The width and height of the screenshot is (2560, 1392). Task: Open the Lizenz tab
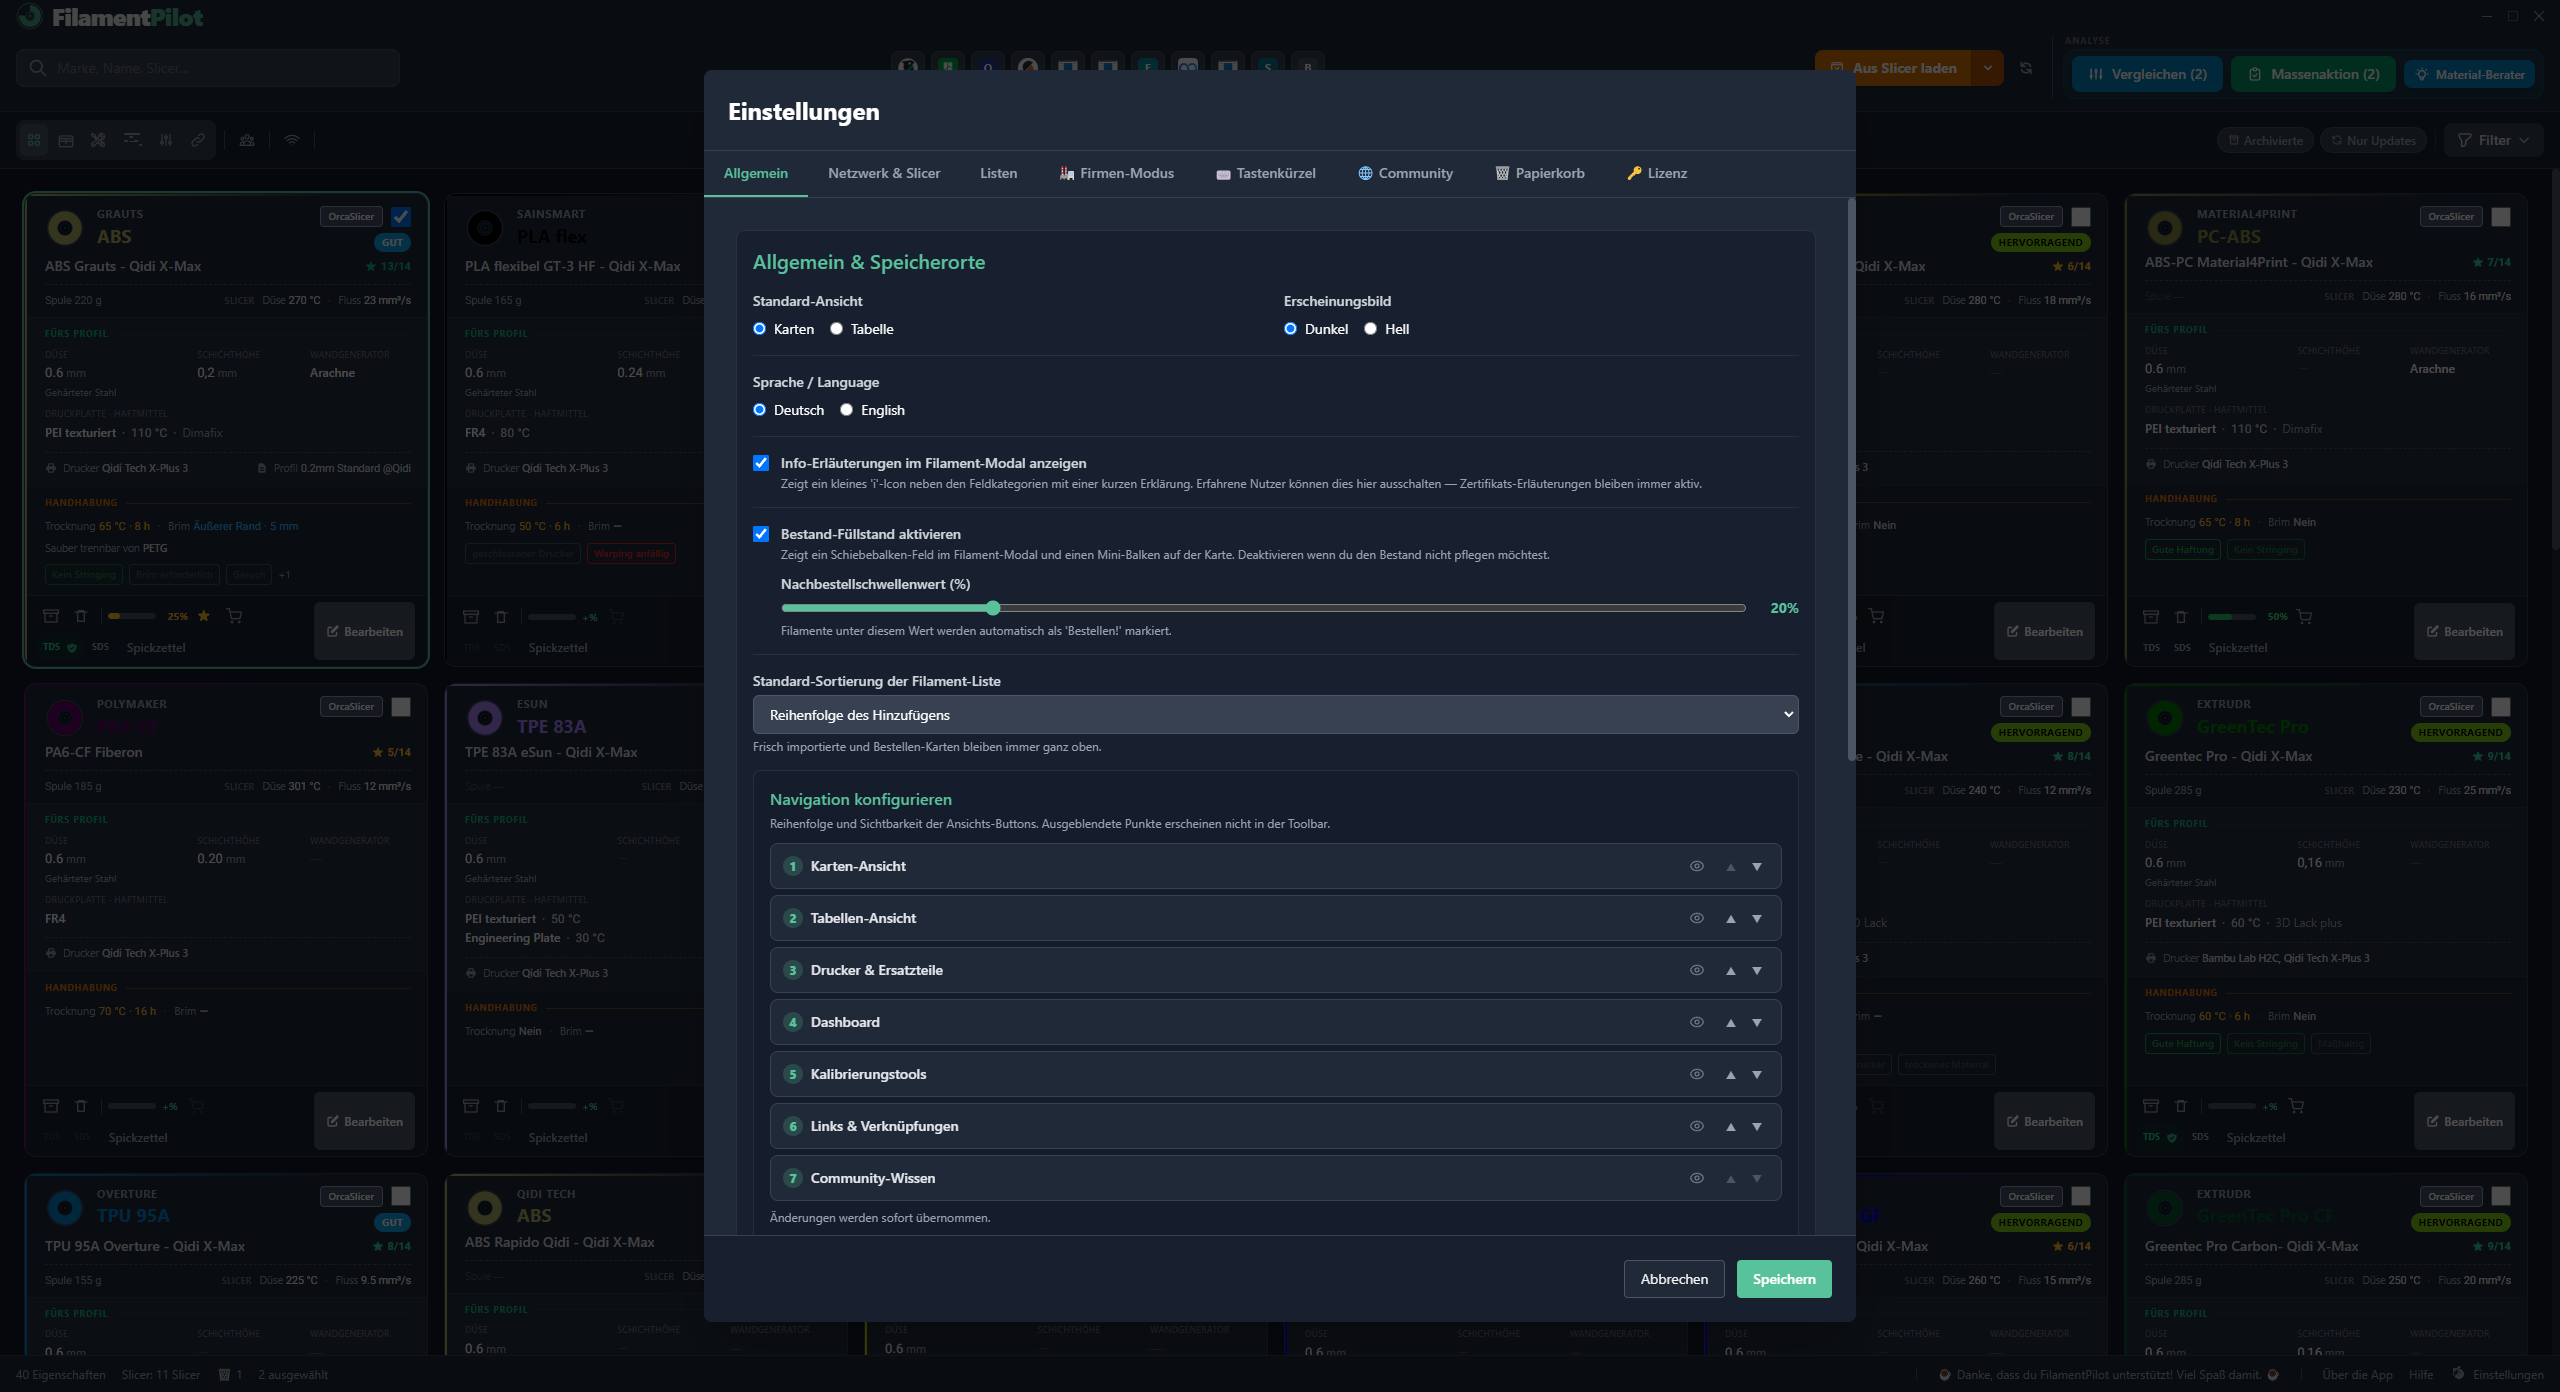pos(1657,173)
